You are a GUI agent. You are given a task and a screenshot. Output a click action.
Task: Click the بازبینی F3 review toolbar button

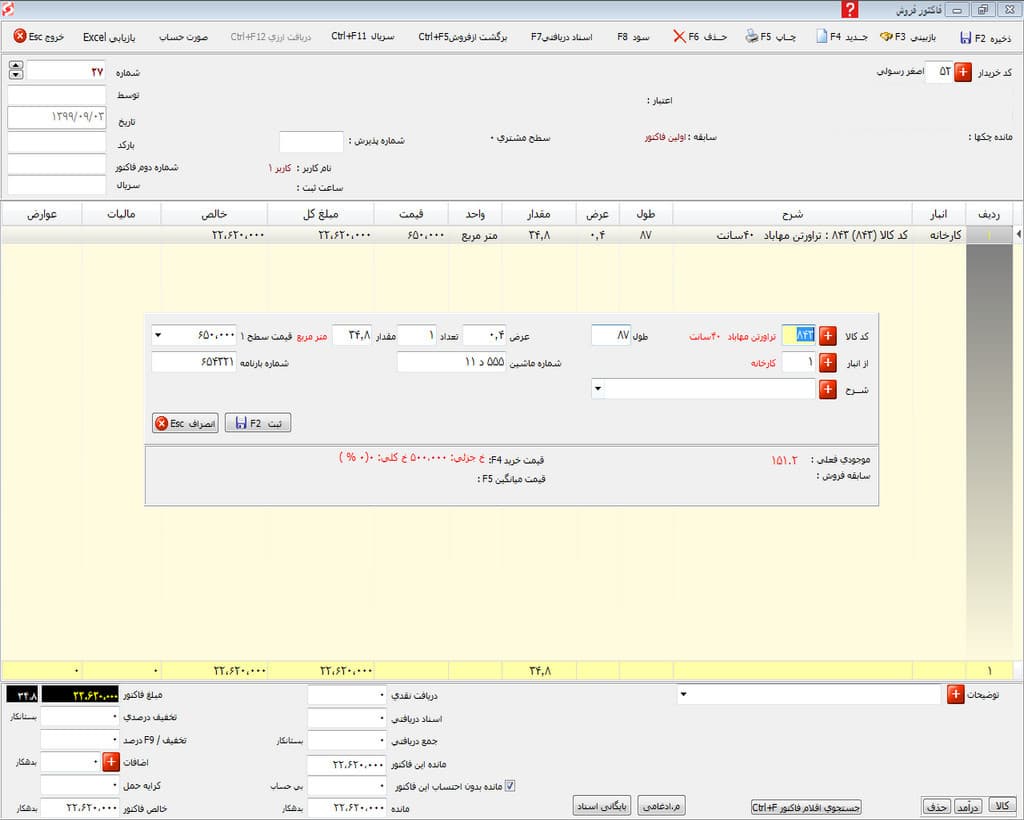908,37
